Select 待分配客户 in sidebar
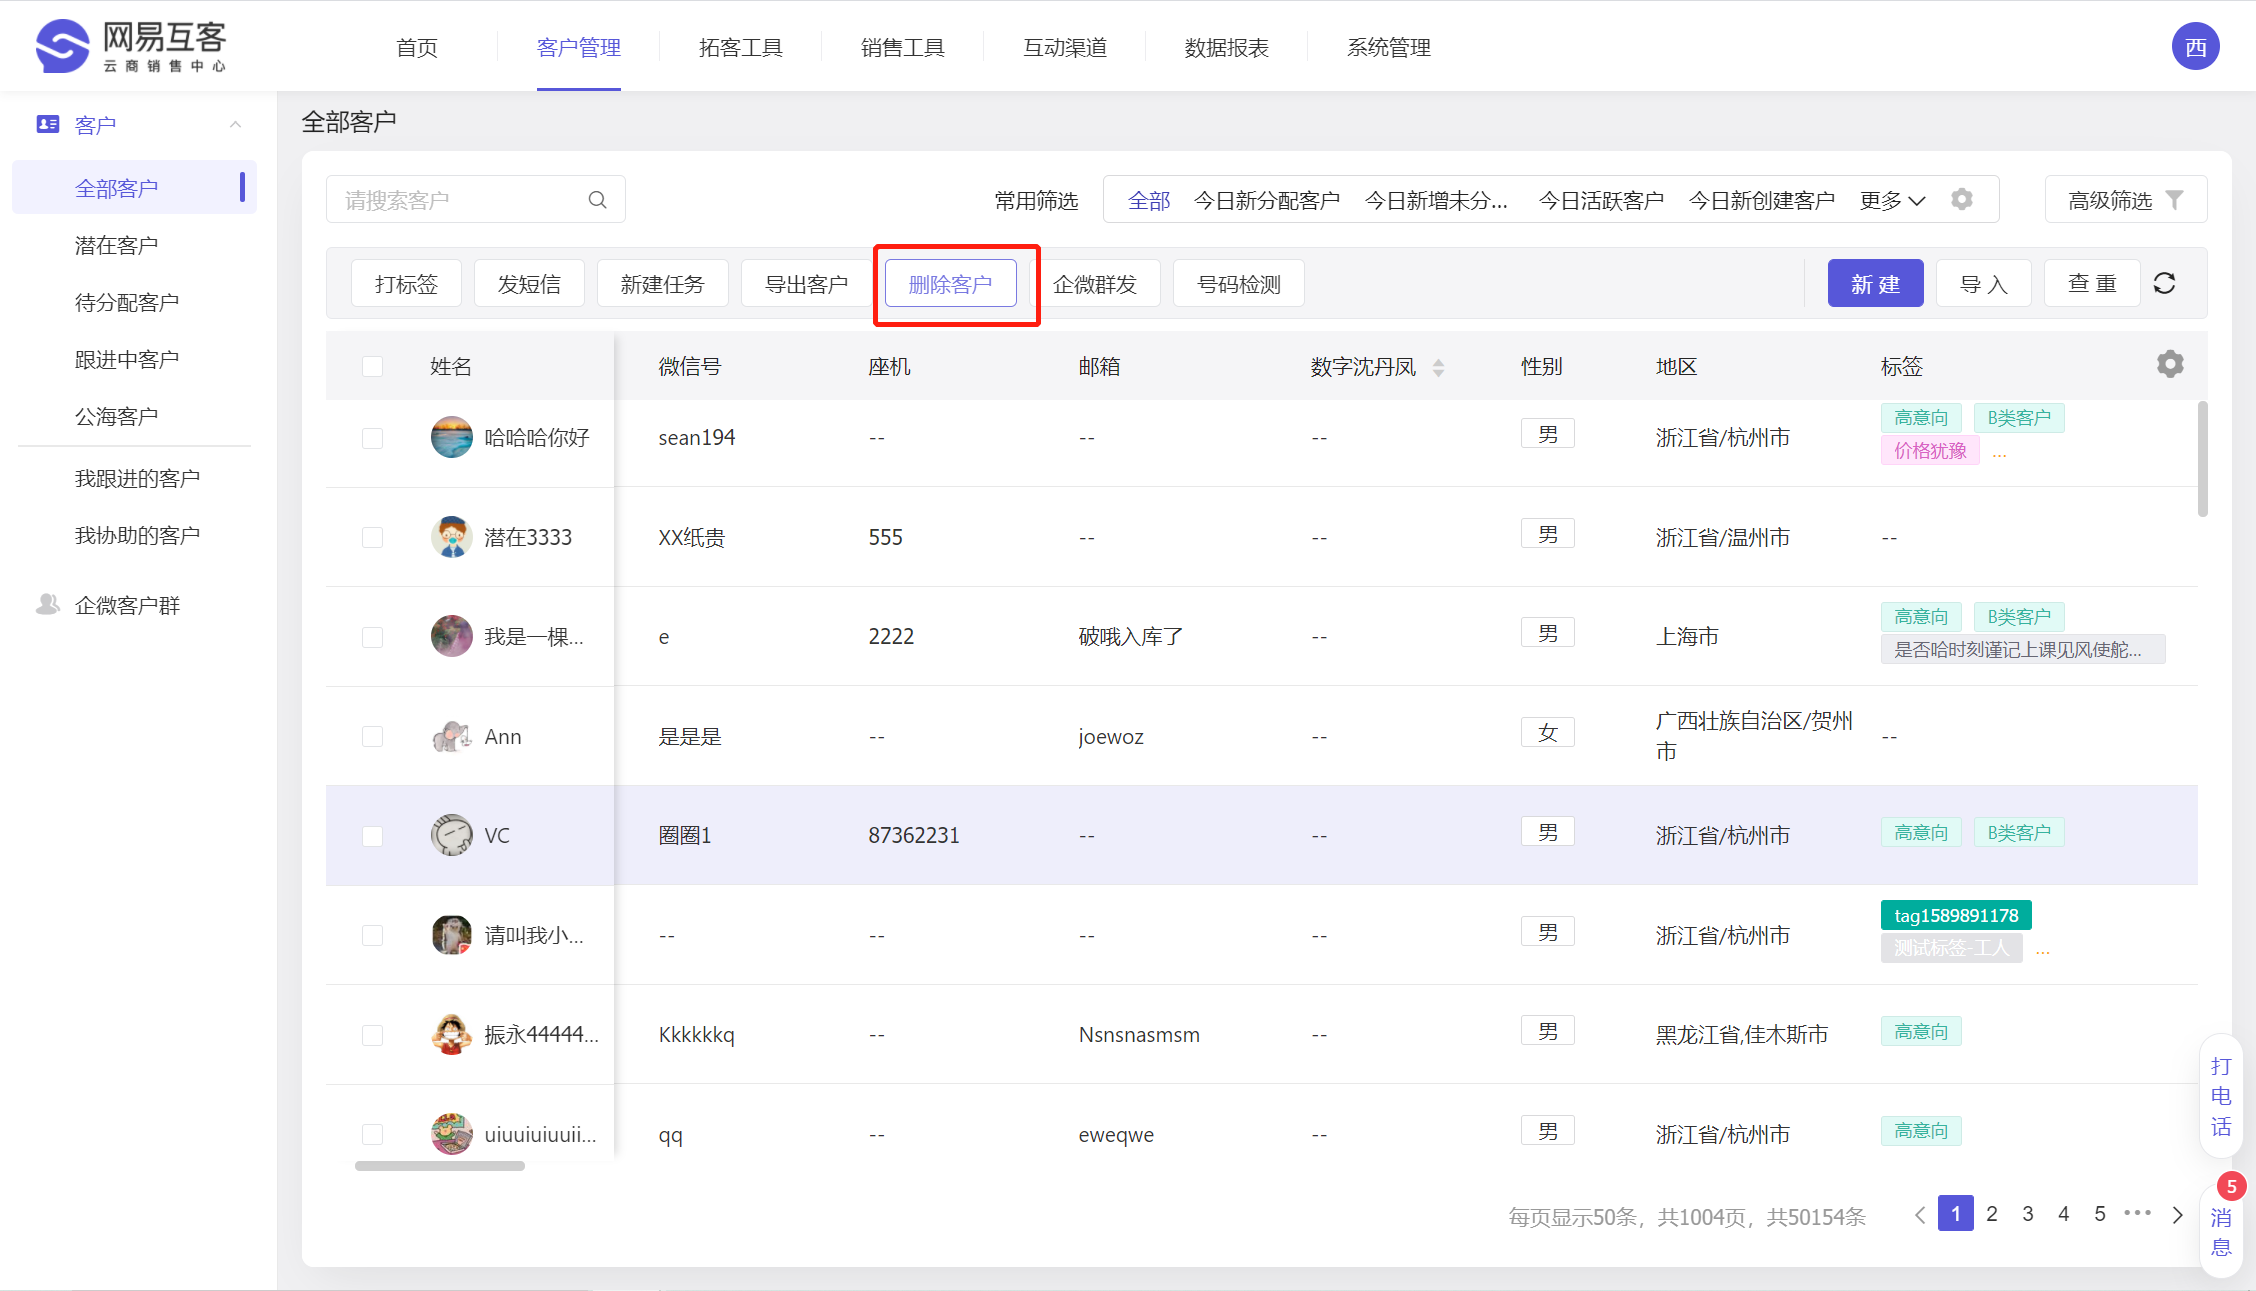2256x1291 pixels. point(127,302)
